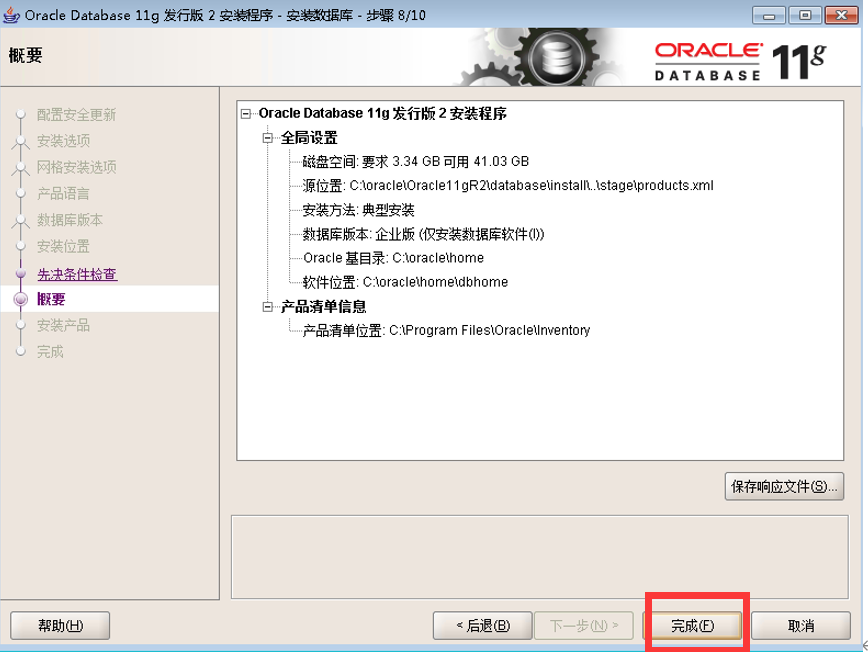Click the Java icon in the title bar
This screenshot has width=868, height=652.
11,15
